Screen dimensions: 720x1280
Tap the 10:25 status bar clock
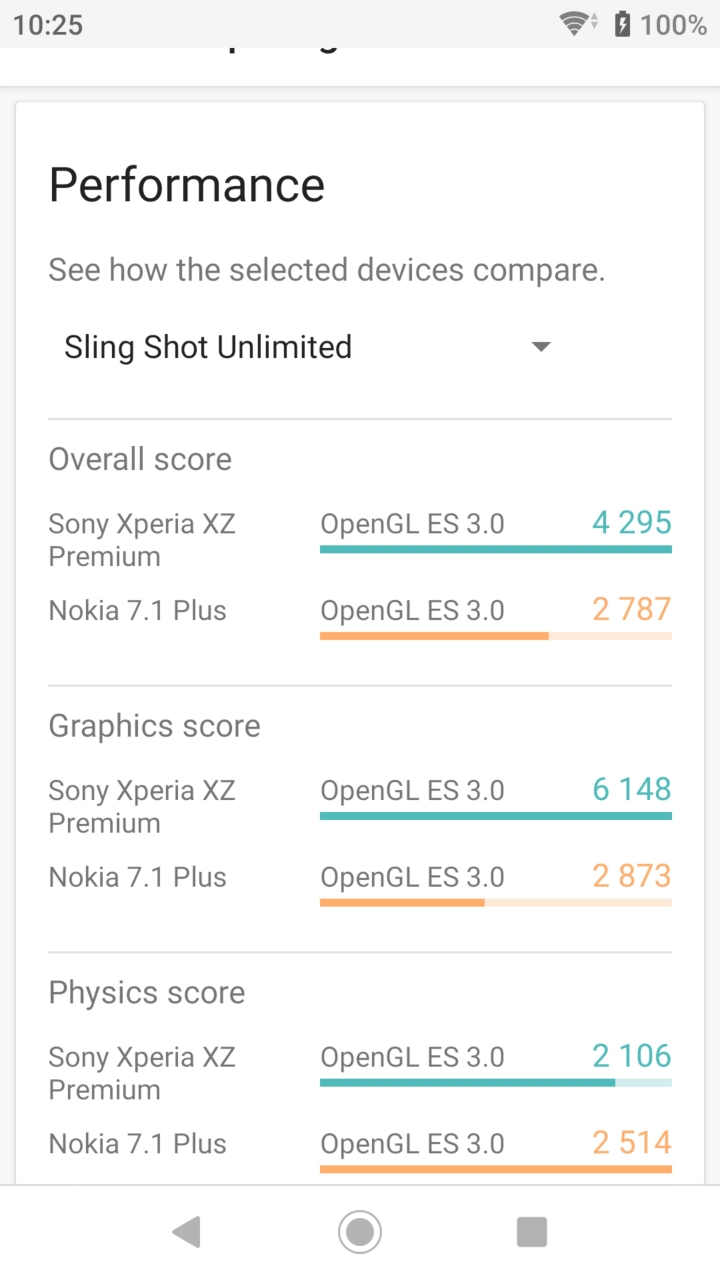47,24
